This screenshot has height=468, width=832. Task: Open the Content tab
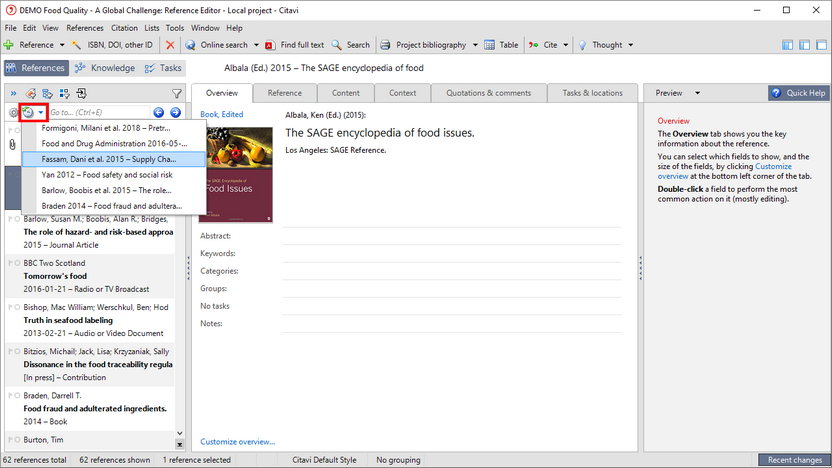(345, 93)
